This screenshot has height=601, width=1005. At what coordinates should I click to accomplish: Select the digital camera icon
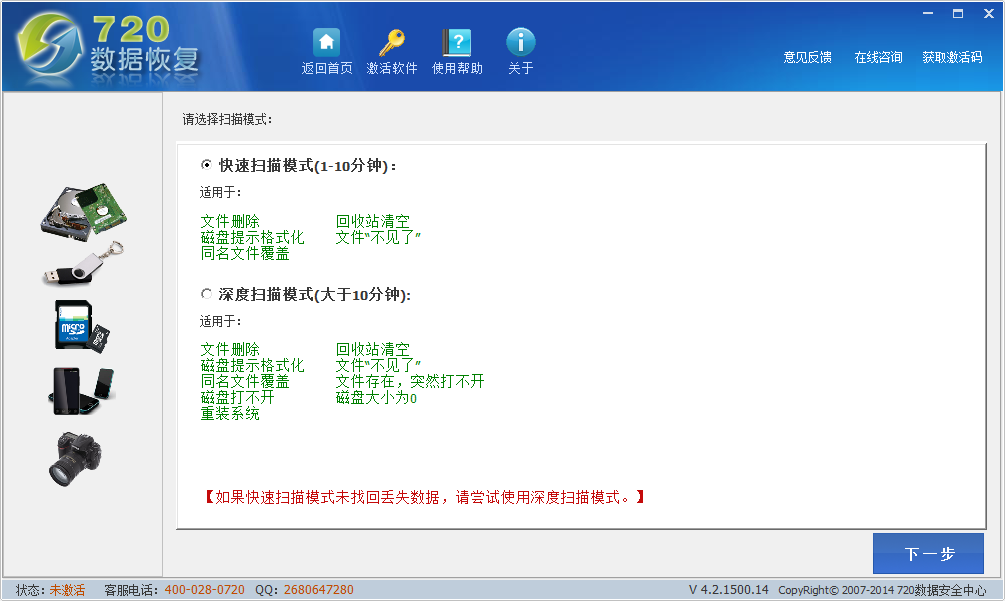(76, 459)
